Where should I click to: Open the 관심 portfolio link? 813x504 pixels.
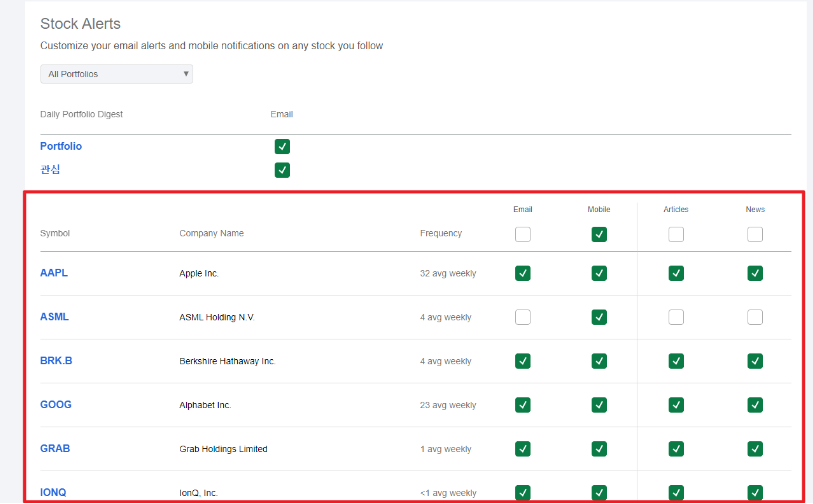pos(50,170)
